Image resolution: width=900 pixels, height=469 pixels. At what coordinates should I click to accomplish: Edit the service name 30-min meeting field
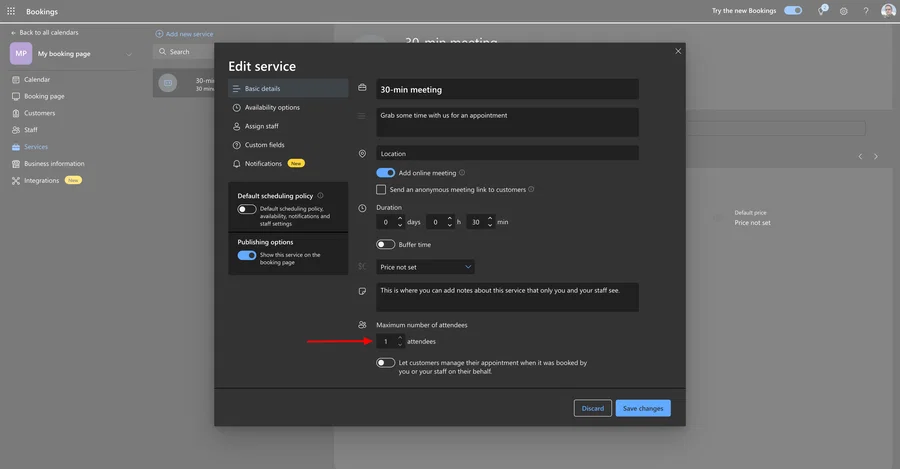coord(507,90)
